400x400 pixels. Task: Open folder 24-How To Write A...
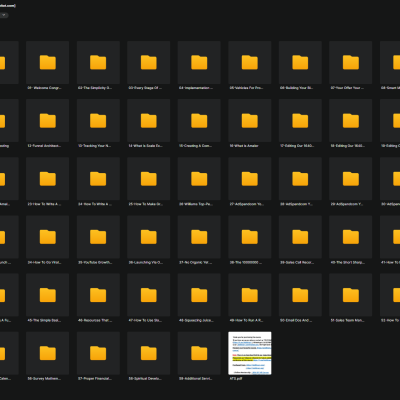(98, 179)
